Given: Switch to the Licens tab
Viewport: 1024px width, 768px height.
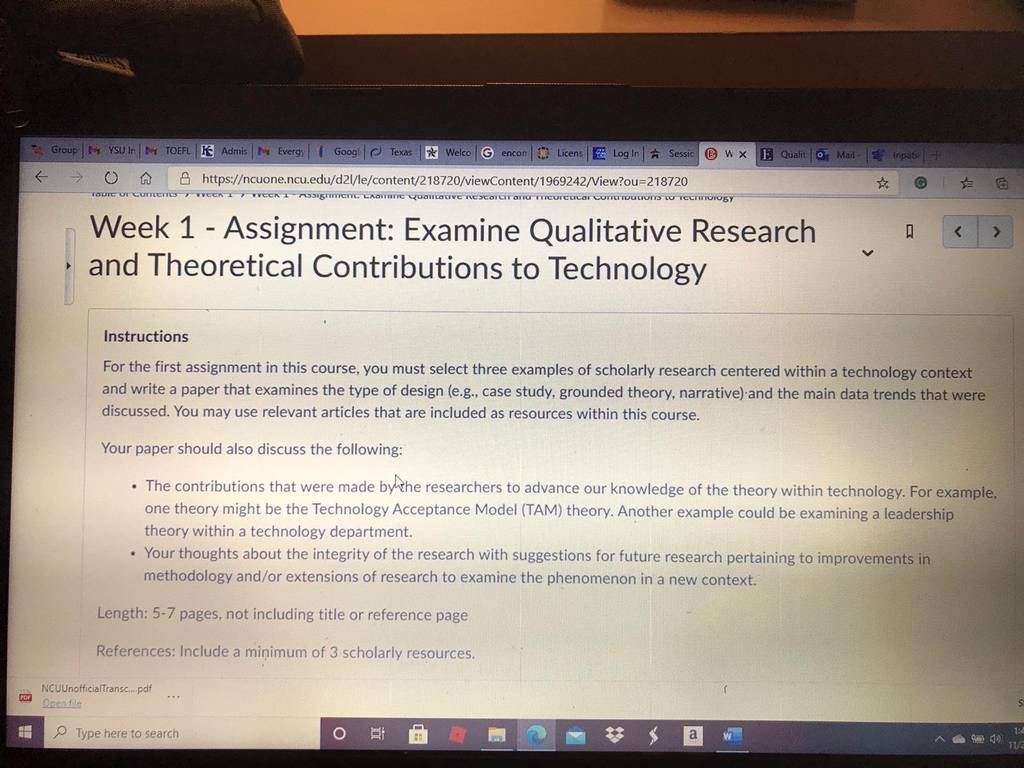Looking at the screenshot, I should (560, 153).
